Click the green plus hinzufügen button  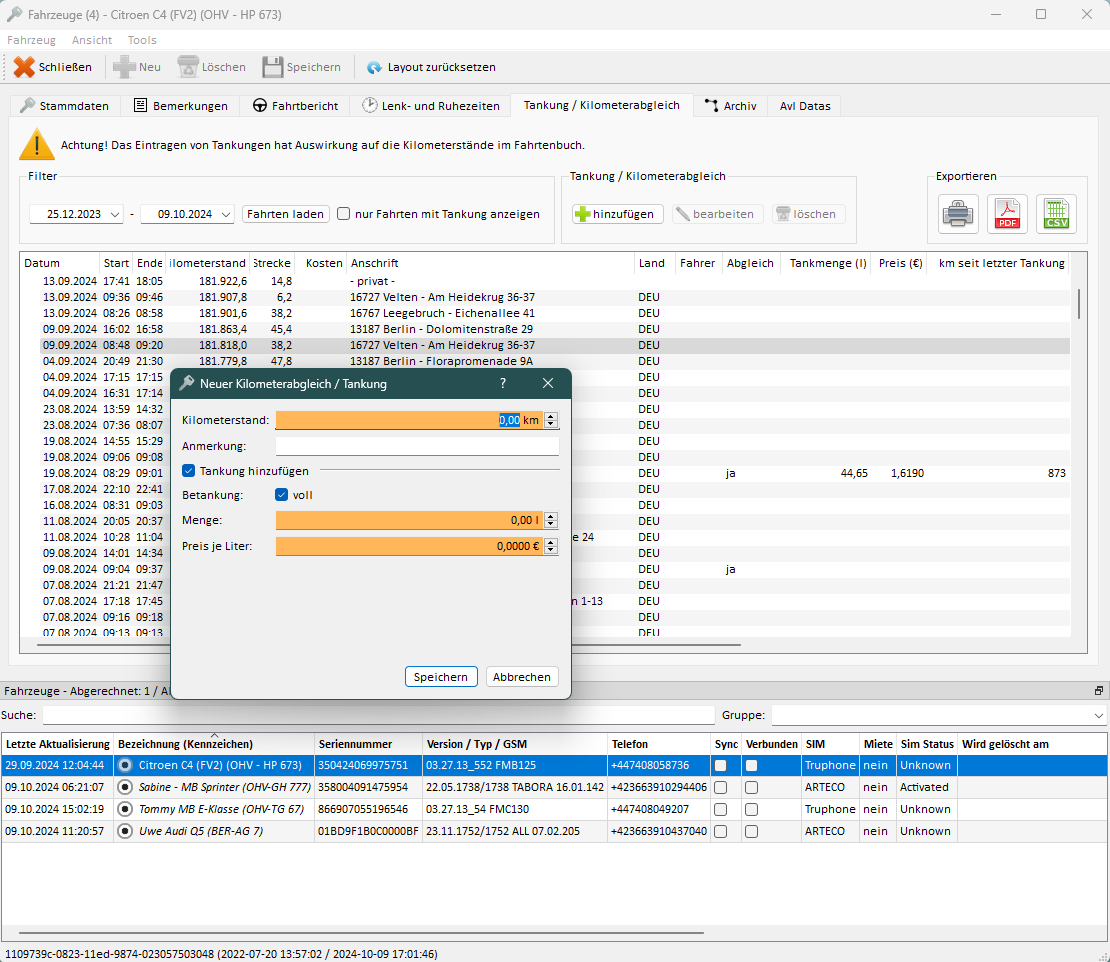pyautogui.click(x=617, y=214)
